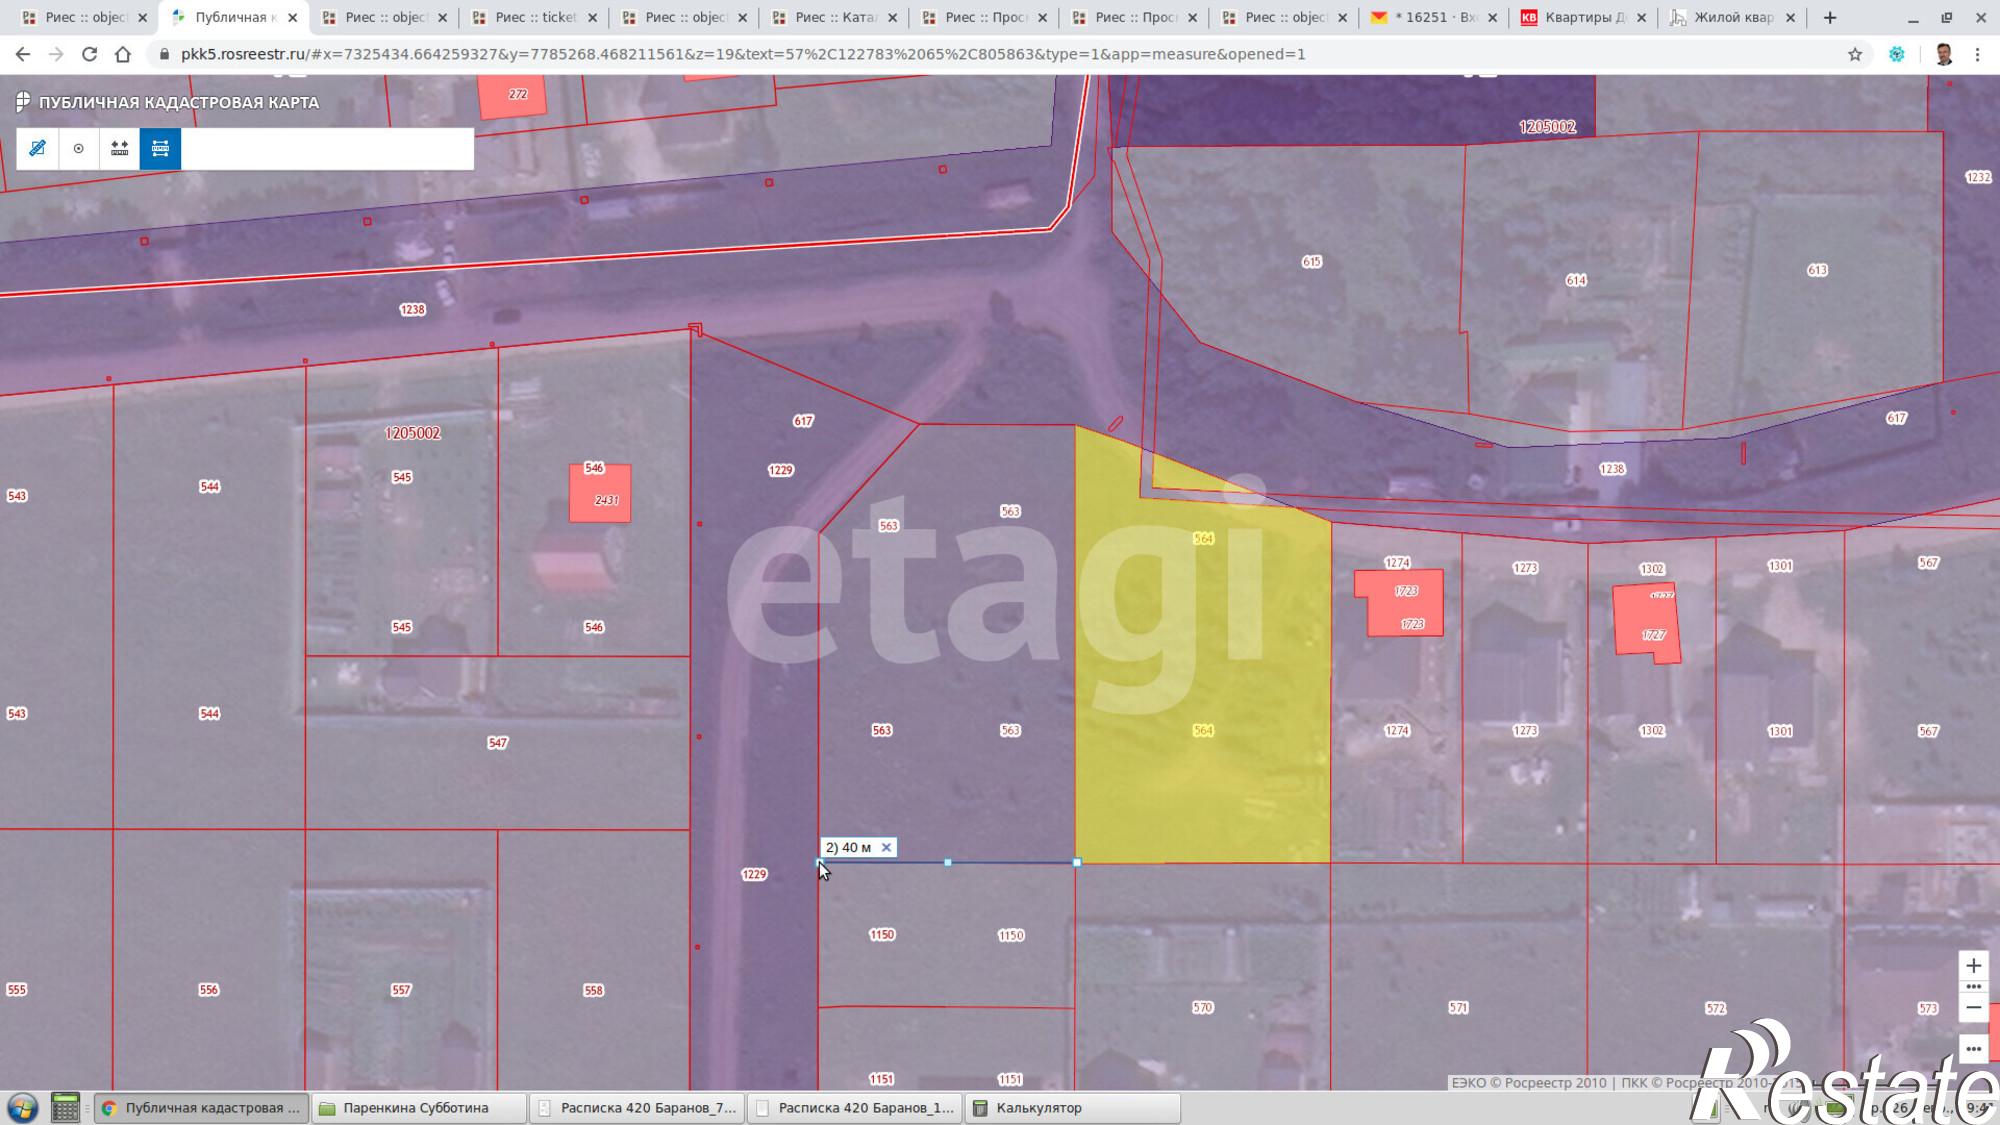
Task: Expand the lower three-dots map menu
Action: coord(1973,1049)
